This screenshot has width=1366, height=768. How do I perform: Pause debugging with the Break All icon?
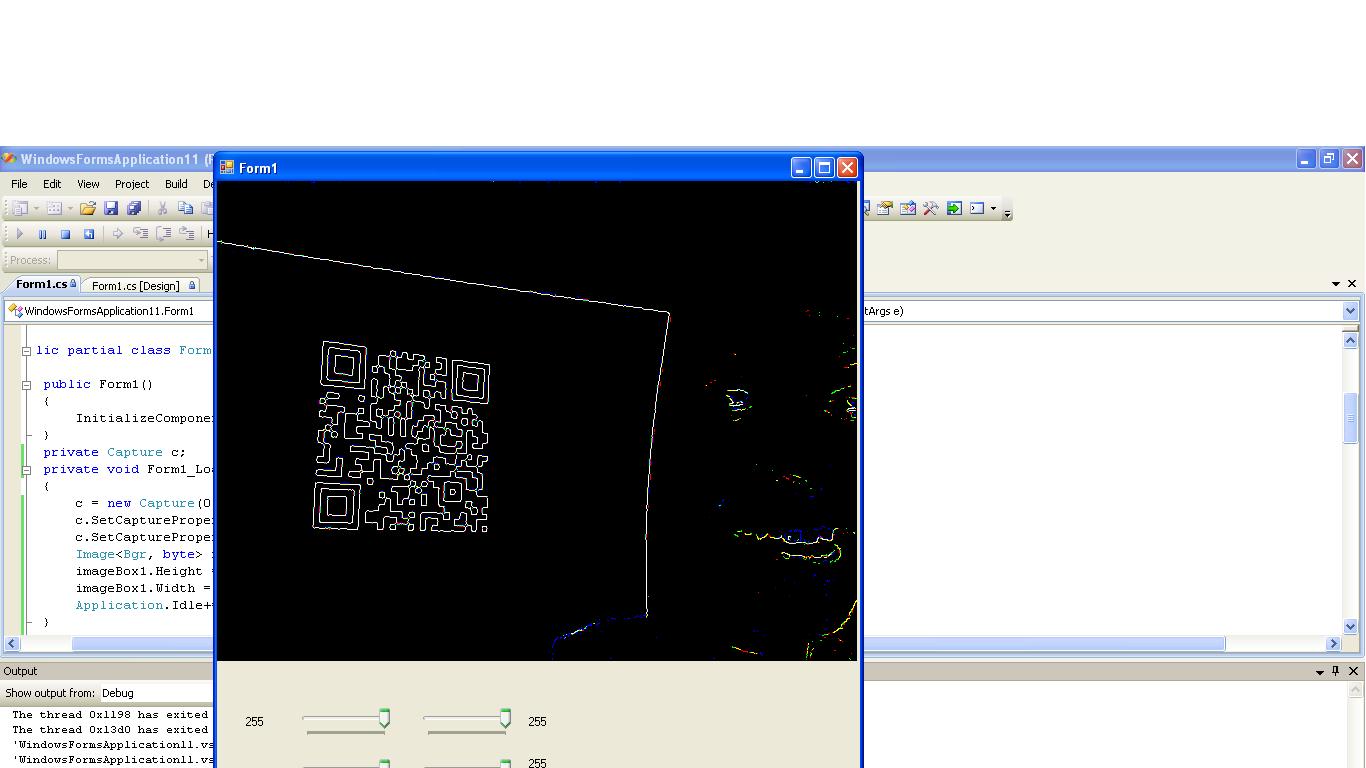42,234
